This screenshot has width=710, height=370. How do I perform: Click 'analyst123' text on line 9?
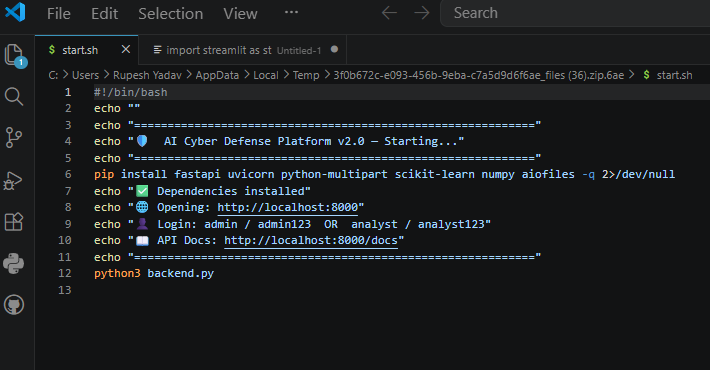click(451, 224)
